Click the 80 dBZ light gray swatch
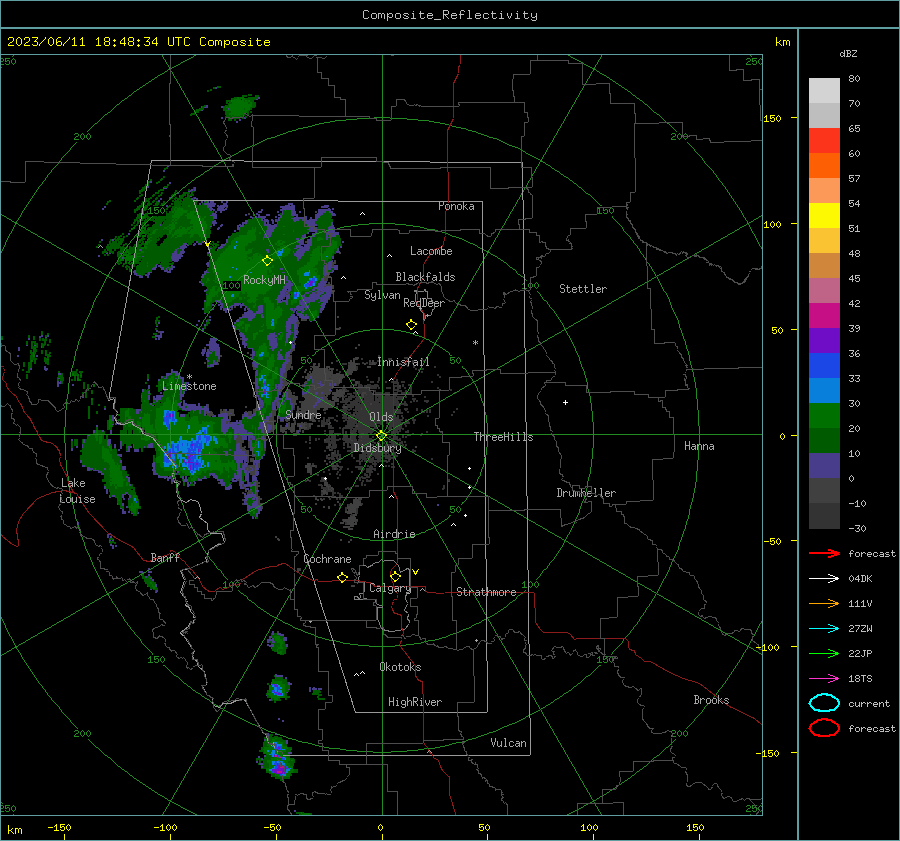Screen dimensions: 900x841 tap(824, 90)
